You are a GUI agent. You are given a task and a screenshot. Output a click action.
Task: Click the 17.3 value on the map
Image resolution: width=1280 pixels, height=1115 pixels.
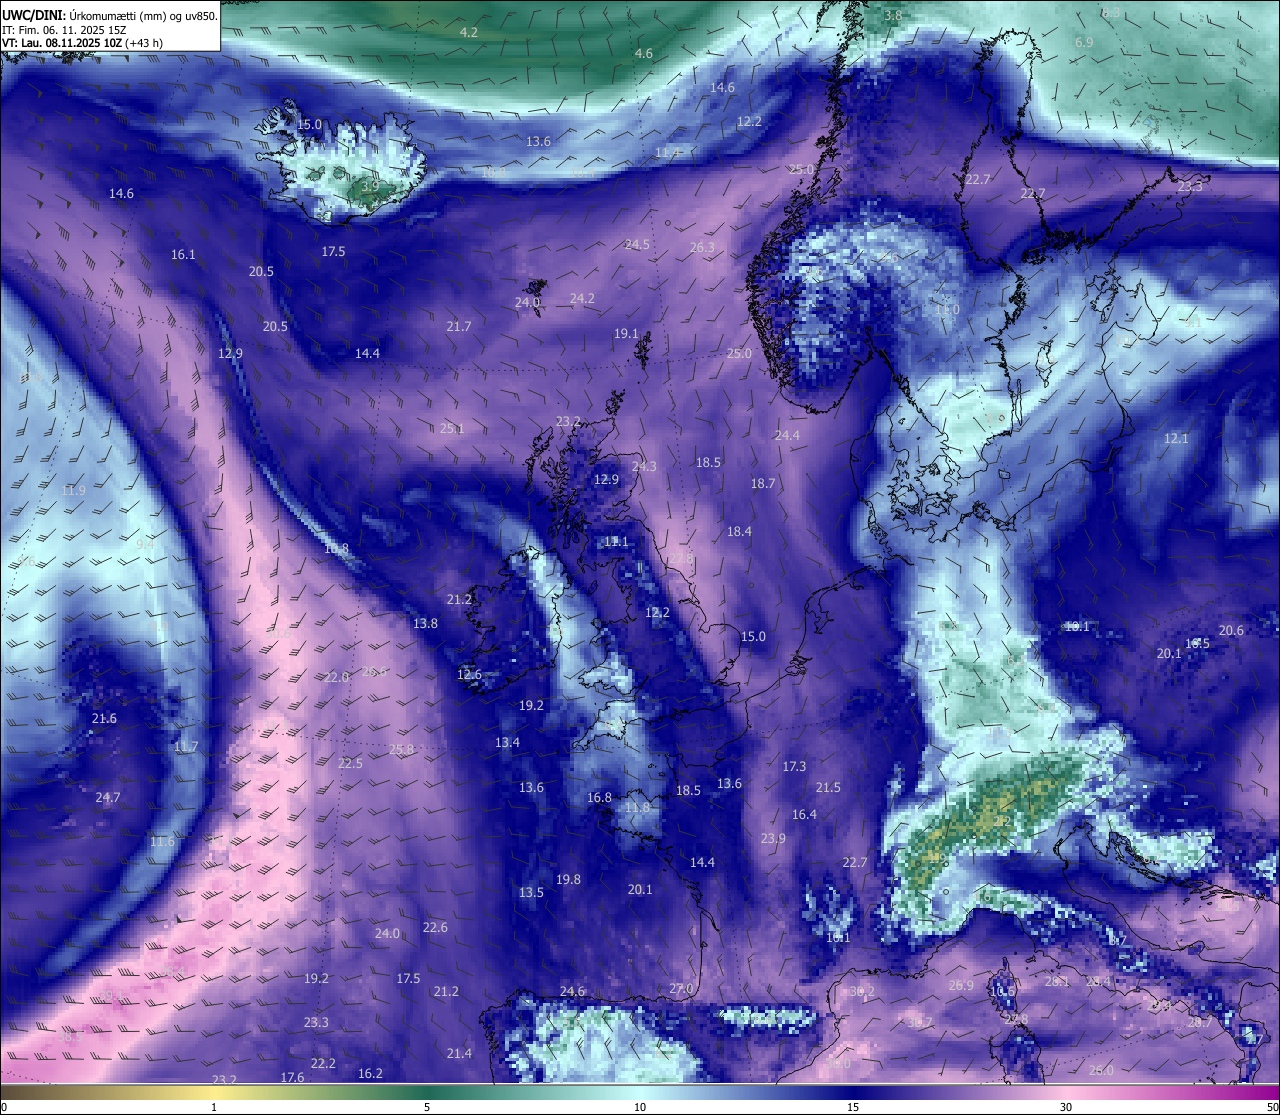[x=794, y=767]
